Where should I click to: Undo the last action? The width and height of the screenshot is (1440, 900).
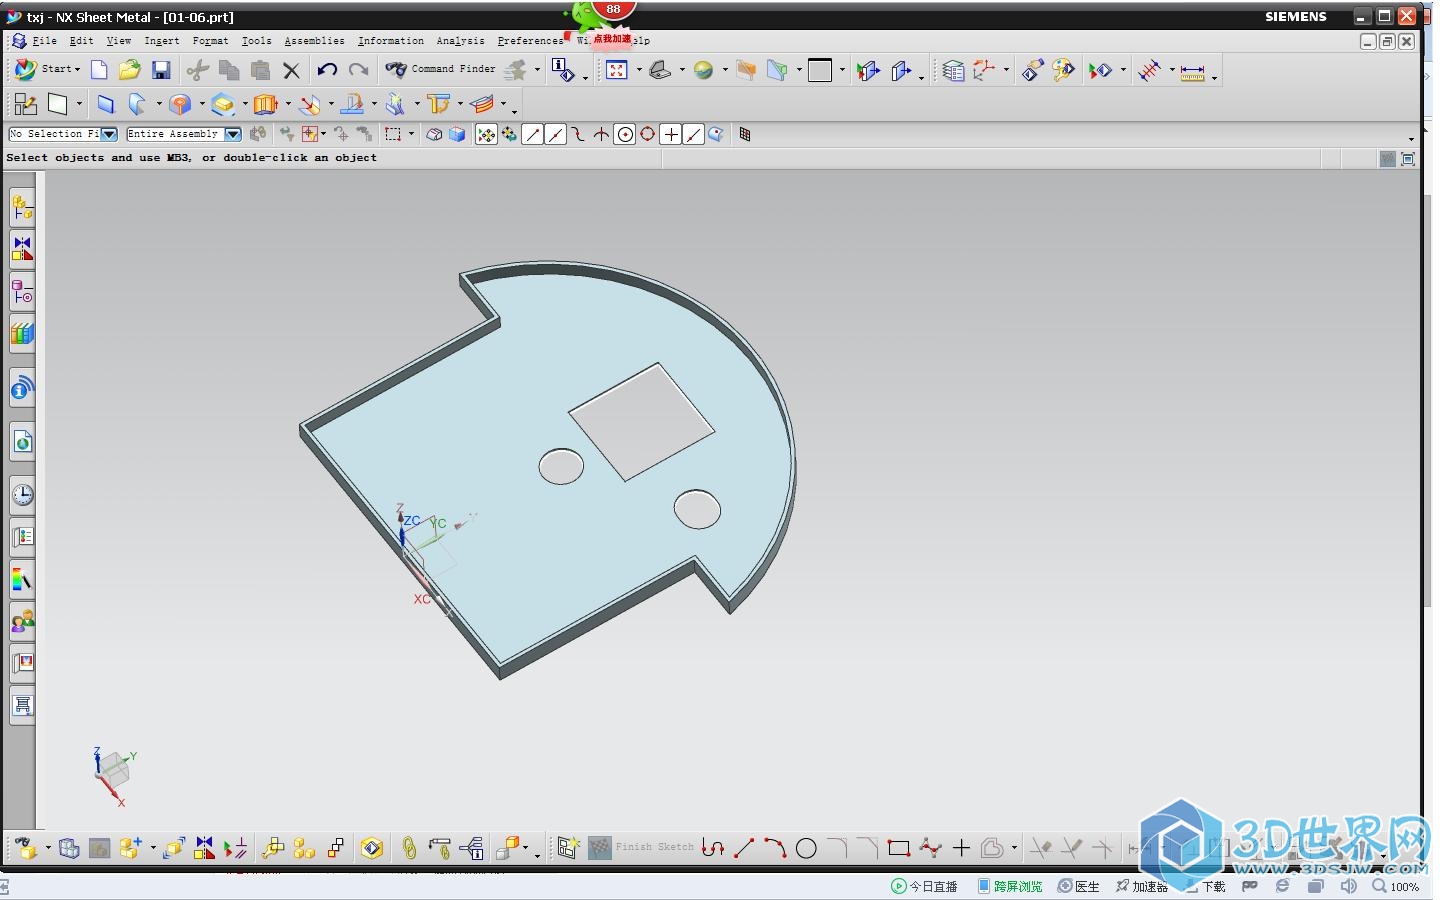point(327,70)
